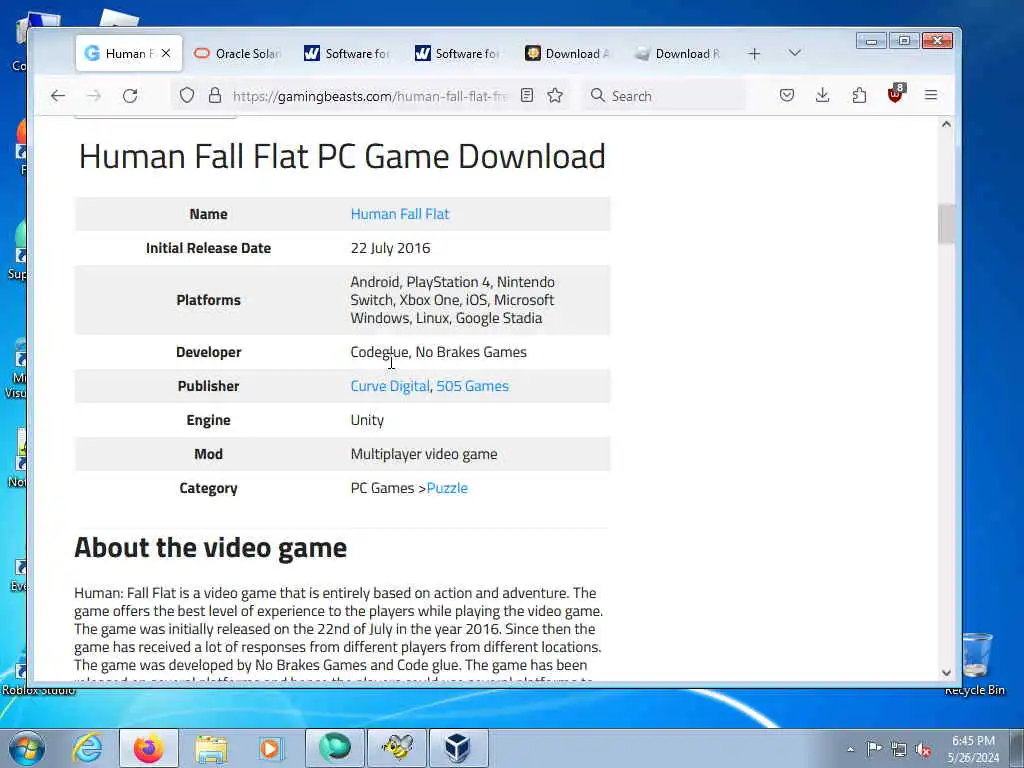Viewport: 1024px width, 768px height.
Task: Switch to the Download A tab
Action: [x=568, y=54]
